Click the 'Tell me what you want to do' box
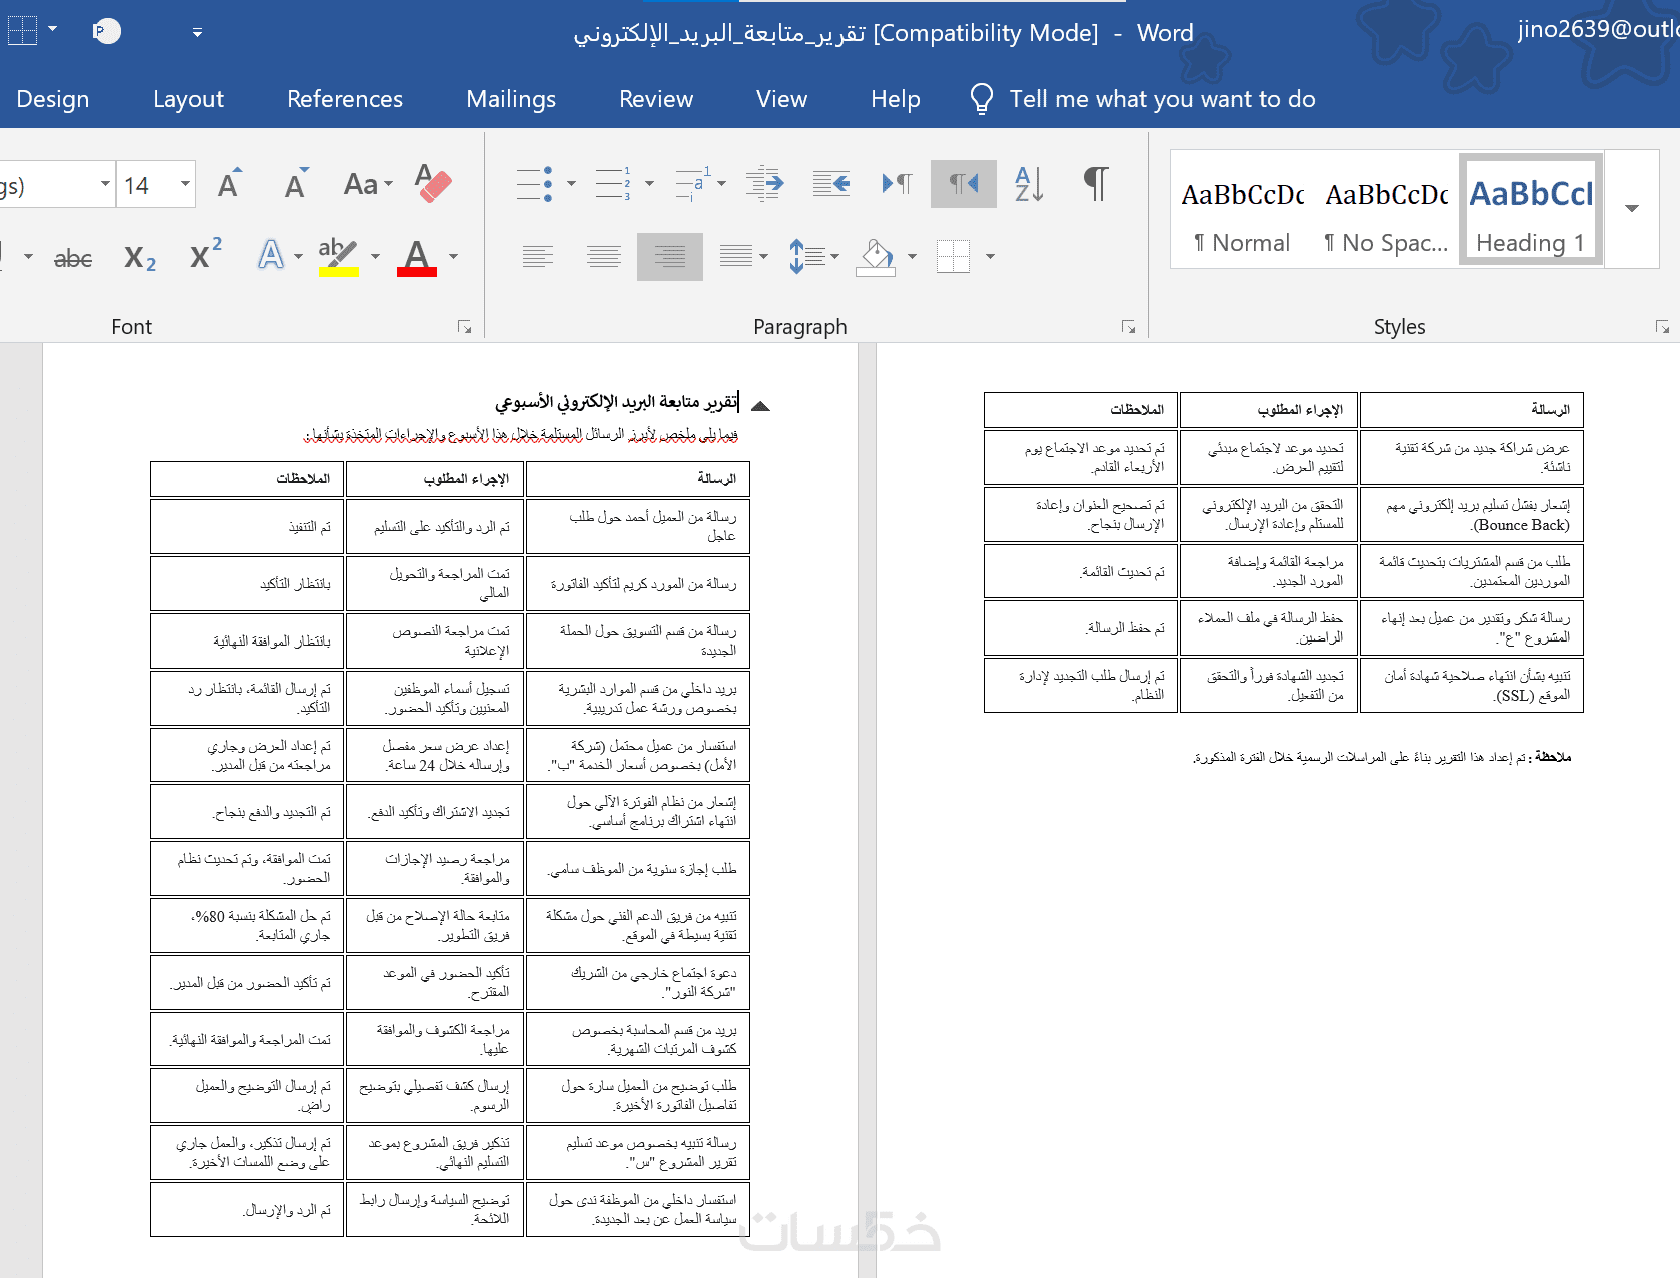Image resolution: width=1680 pixels, height=1278 pixels. pyautogui.click(x=1162, y=99)
